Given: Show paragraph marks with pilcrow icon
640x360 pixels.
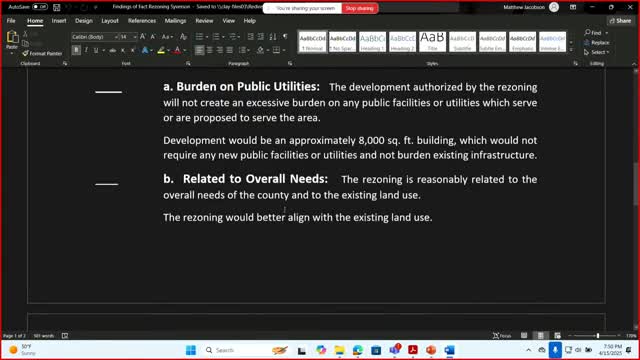Looking at the screenshot, I should tap(285, 37).
